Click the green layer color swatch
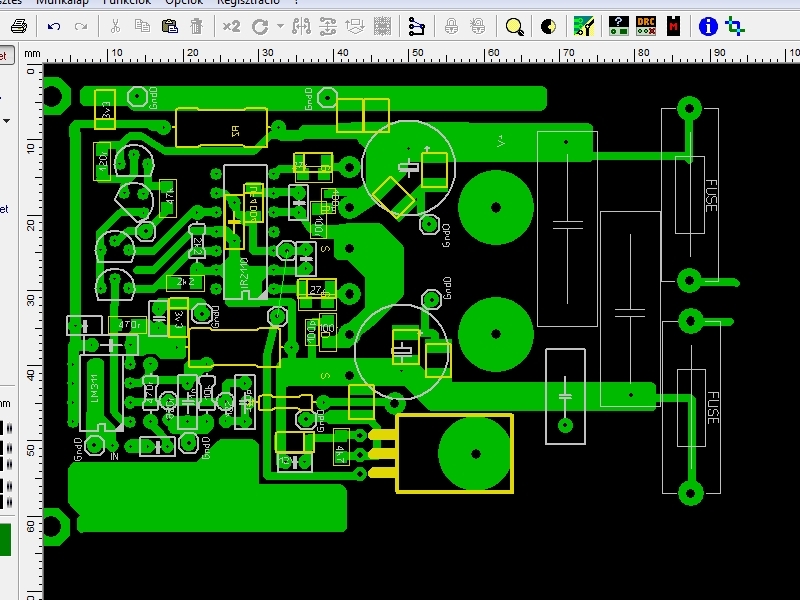 5,540
